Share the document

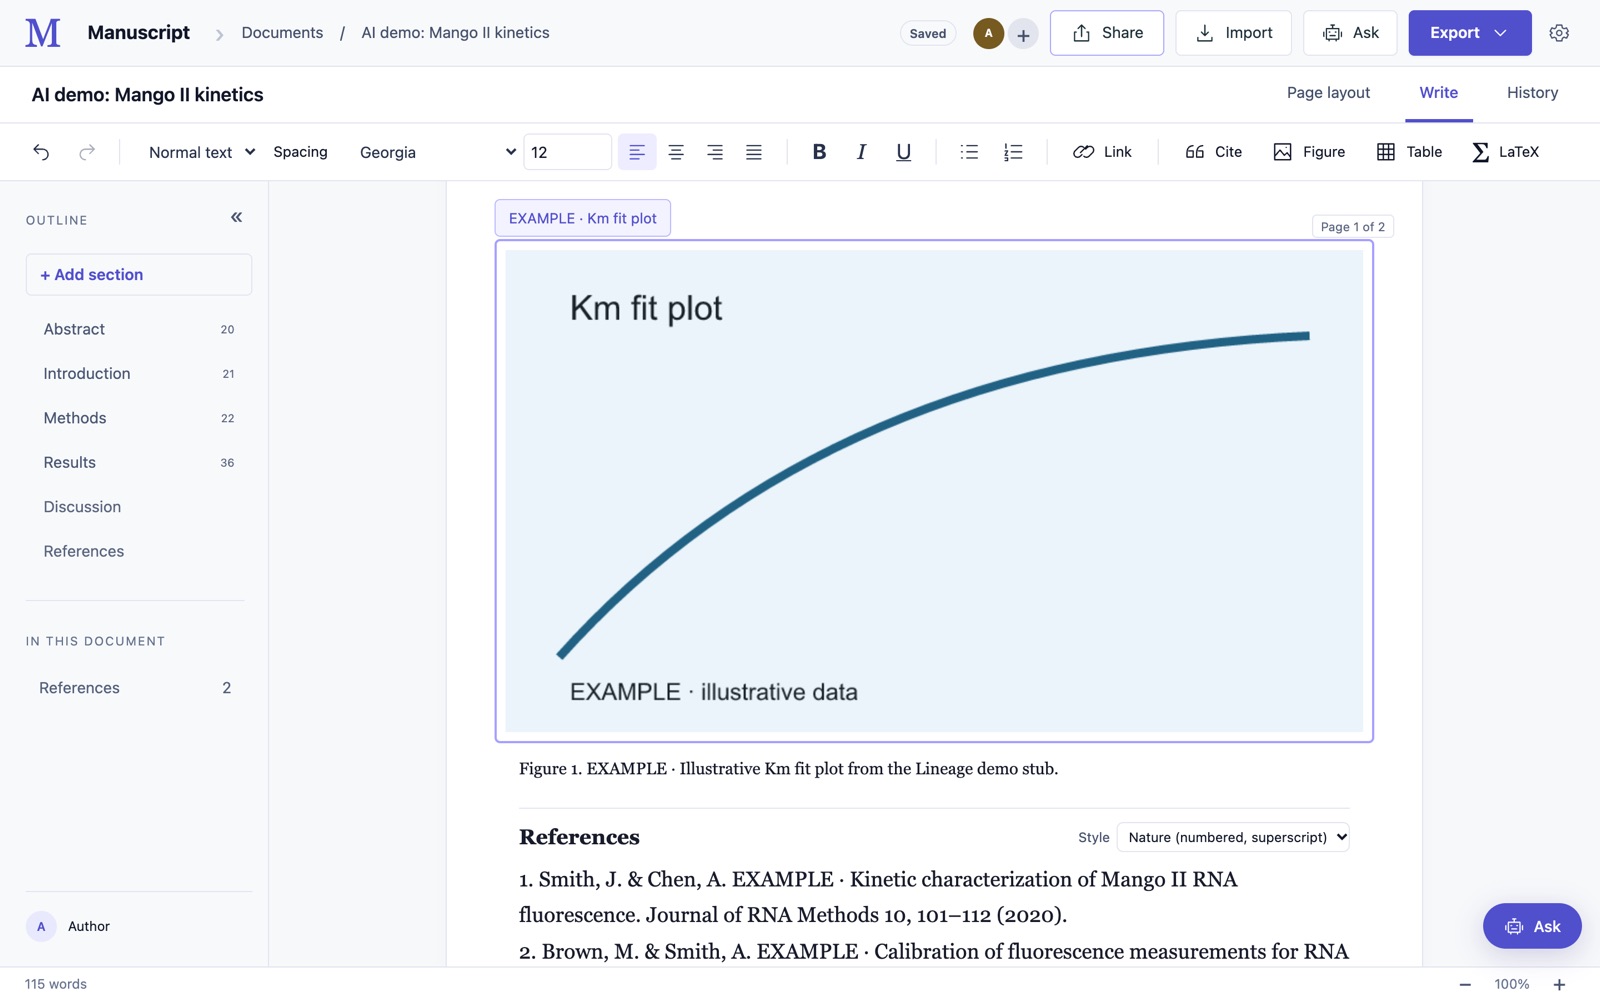1107,33
